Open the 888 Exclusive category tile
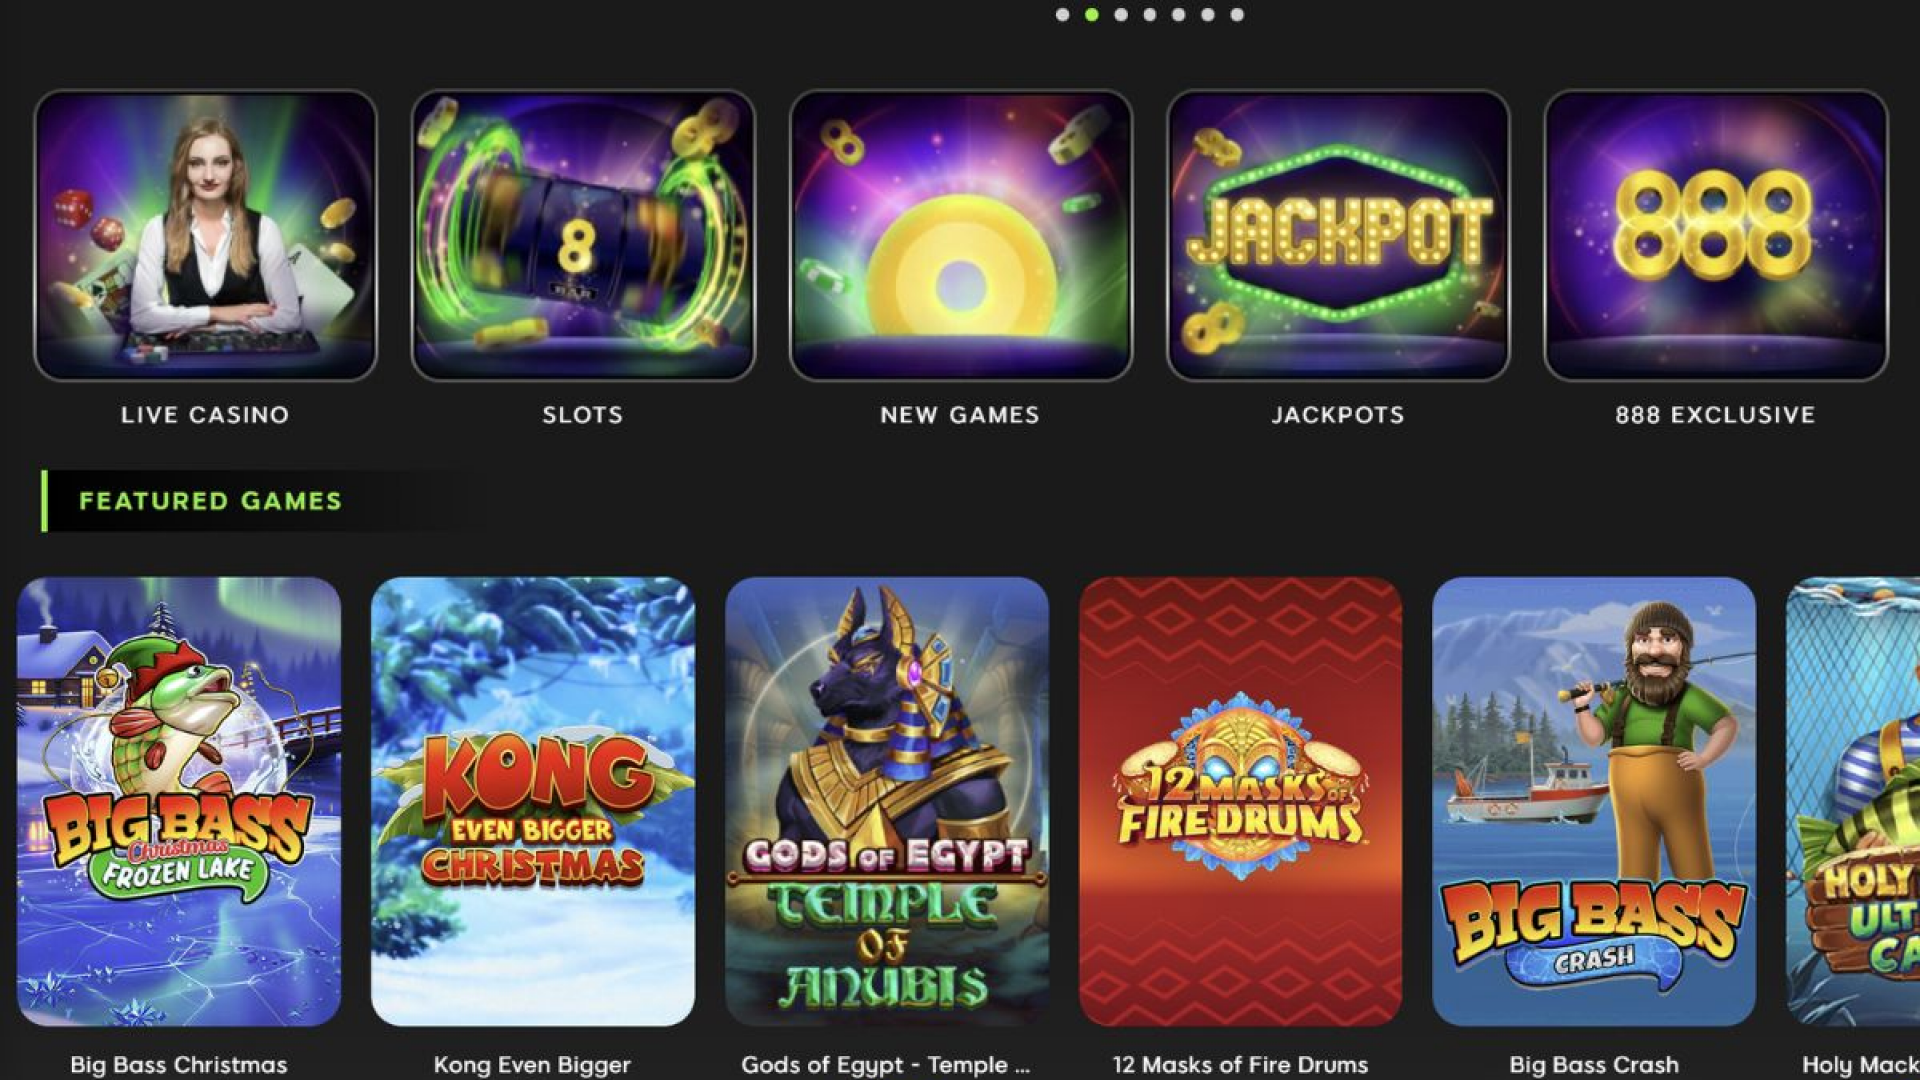The image size is (1920, 1080). click(1716, 235)
